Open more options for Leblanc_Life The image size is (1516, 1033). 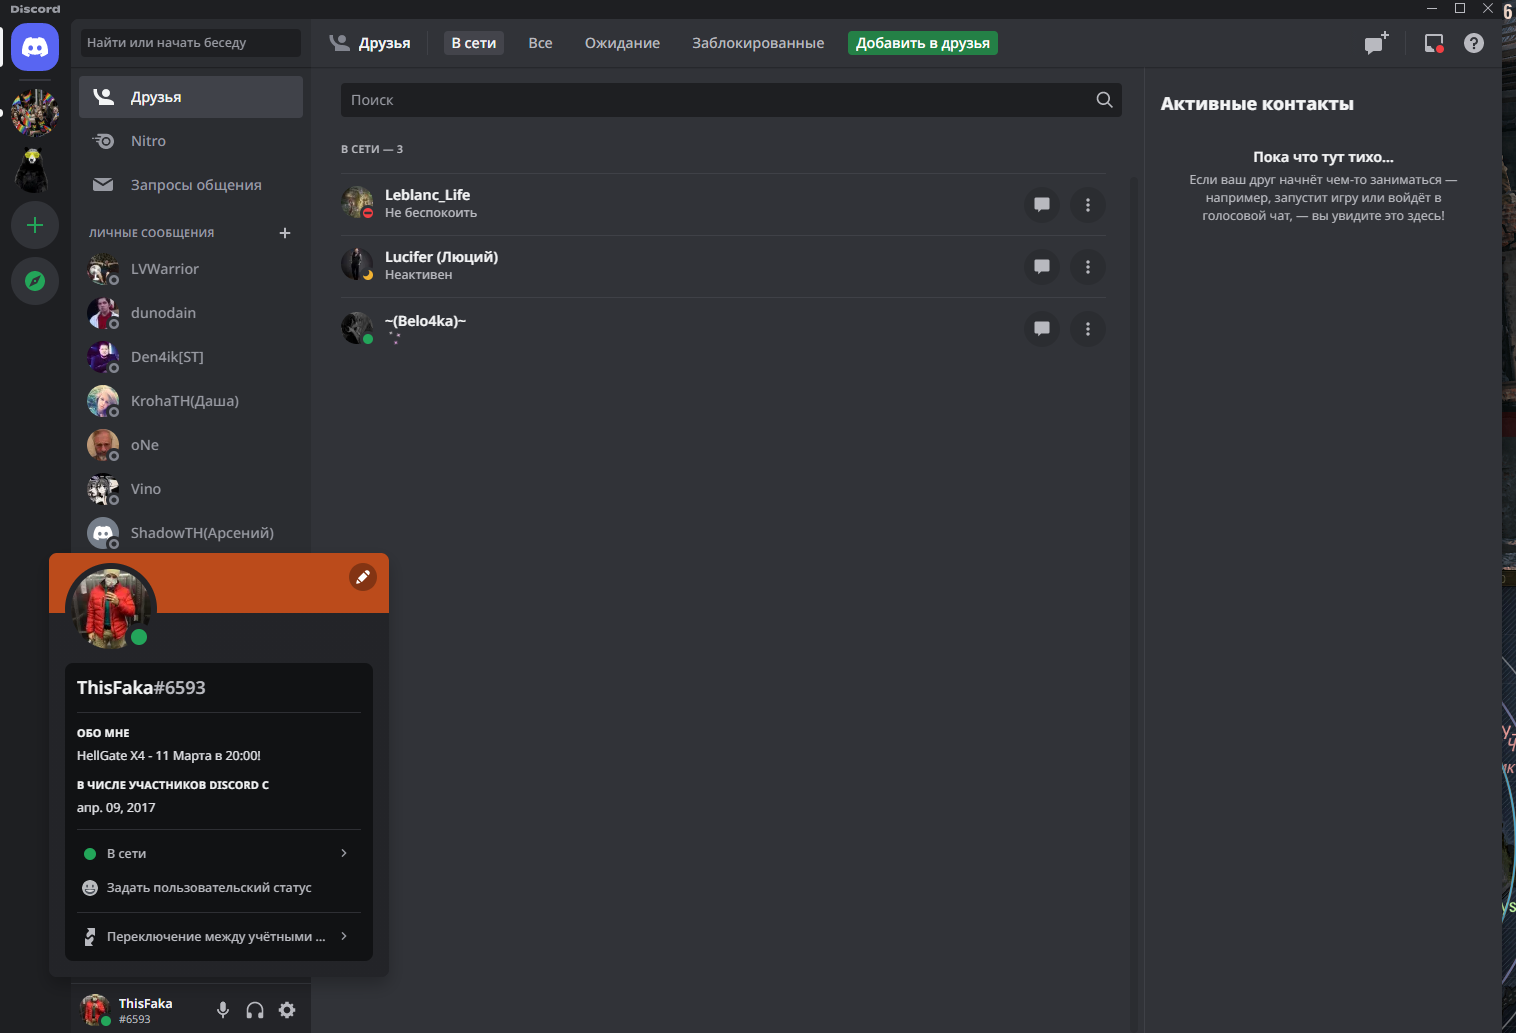[x=1088, y=205]
